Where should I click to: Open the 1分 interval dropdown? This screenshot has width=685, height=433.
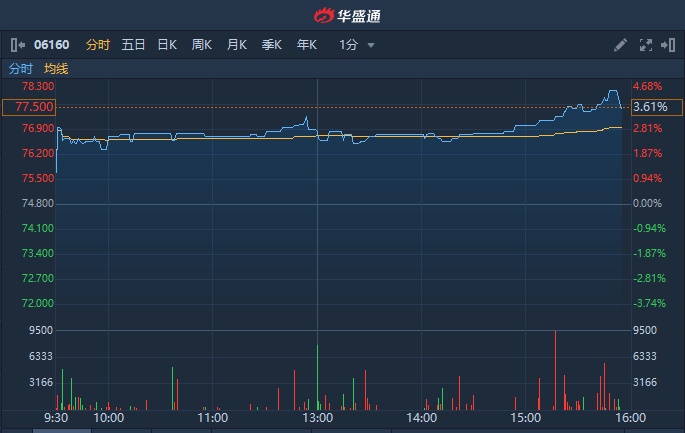pos(348,45)
